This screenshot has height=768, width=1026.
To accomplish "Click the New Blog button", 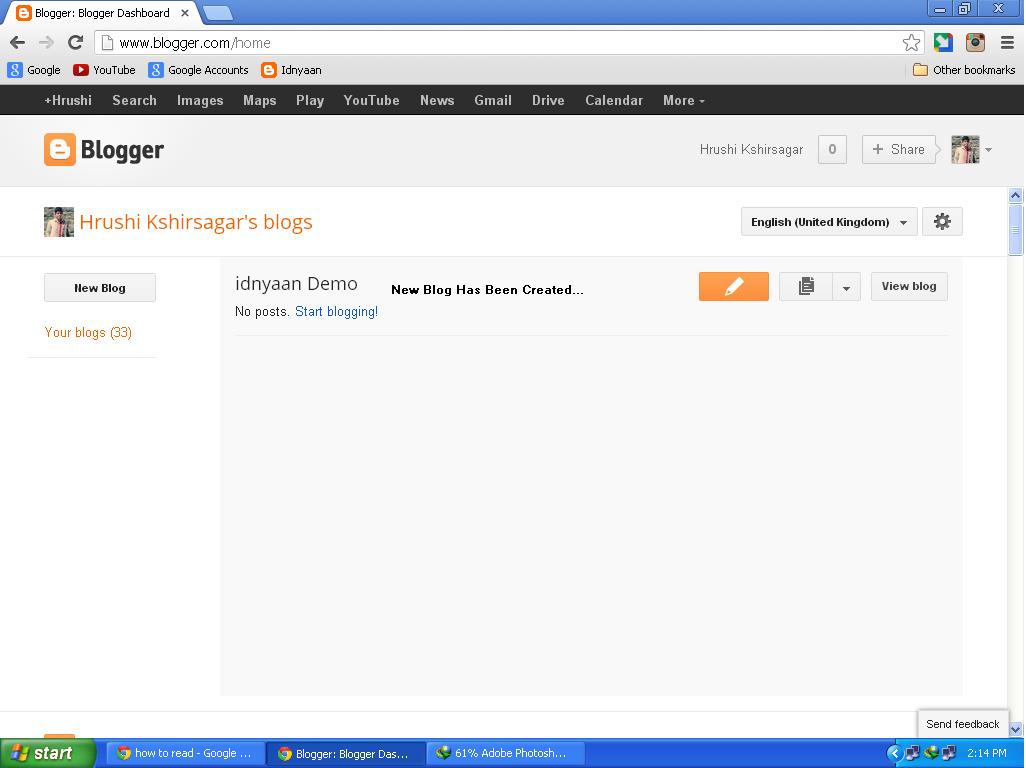I will pyautogui.click(x=99, y=288).
